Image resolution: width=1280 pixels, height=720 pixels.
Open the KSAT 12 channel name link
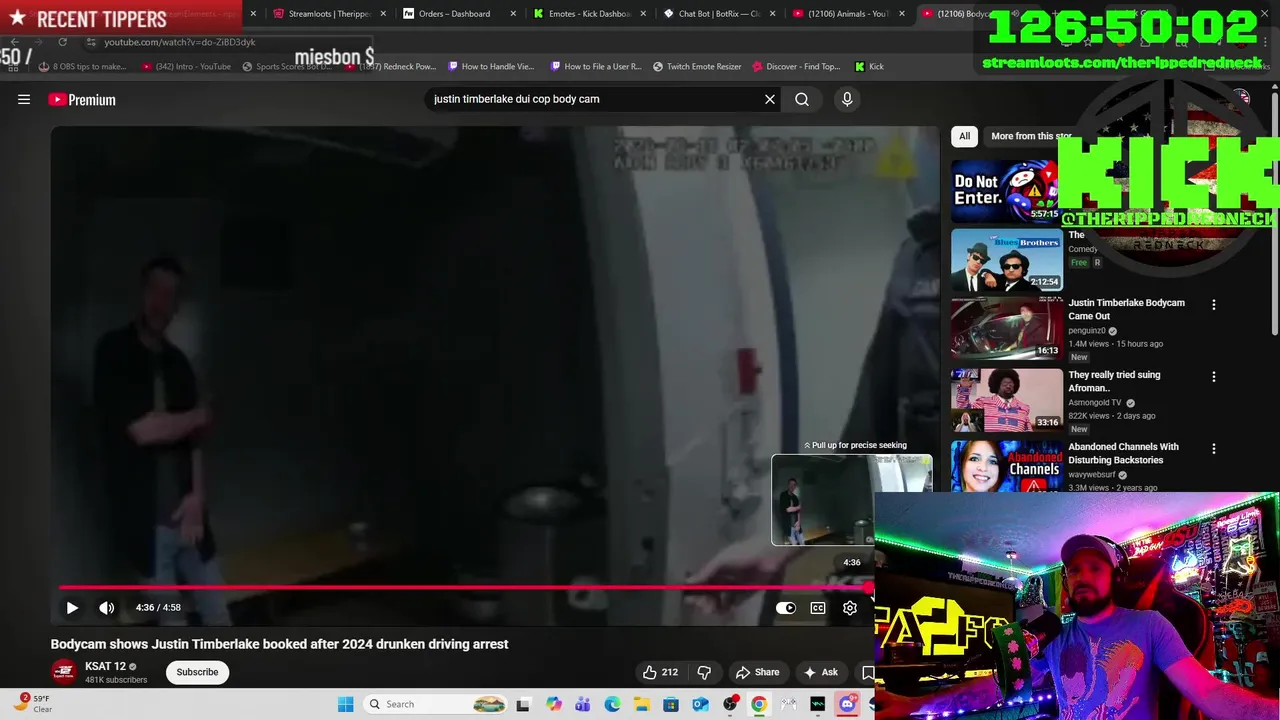(x=105, y=666)
